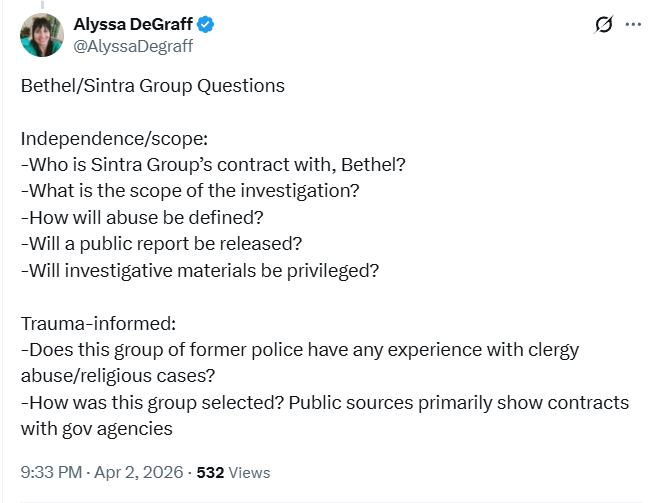Click the blue verified badge

click(205, 24)
